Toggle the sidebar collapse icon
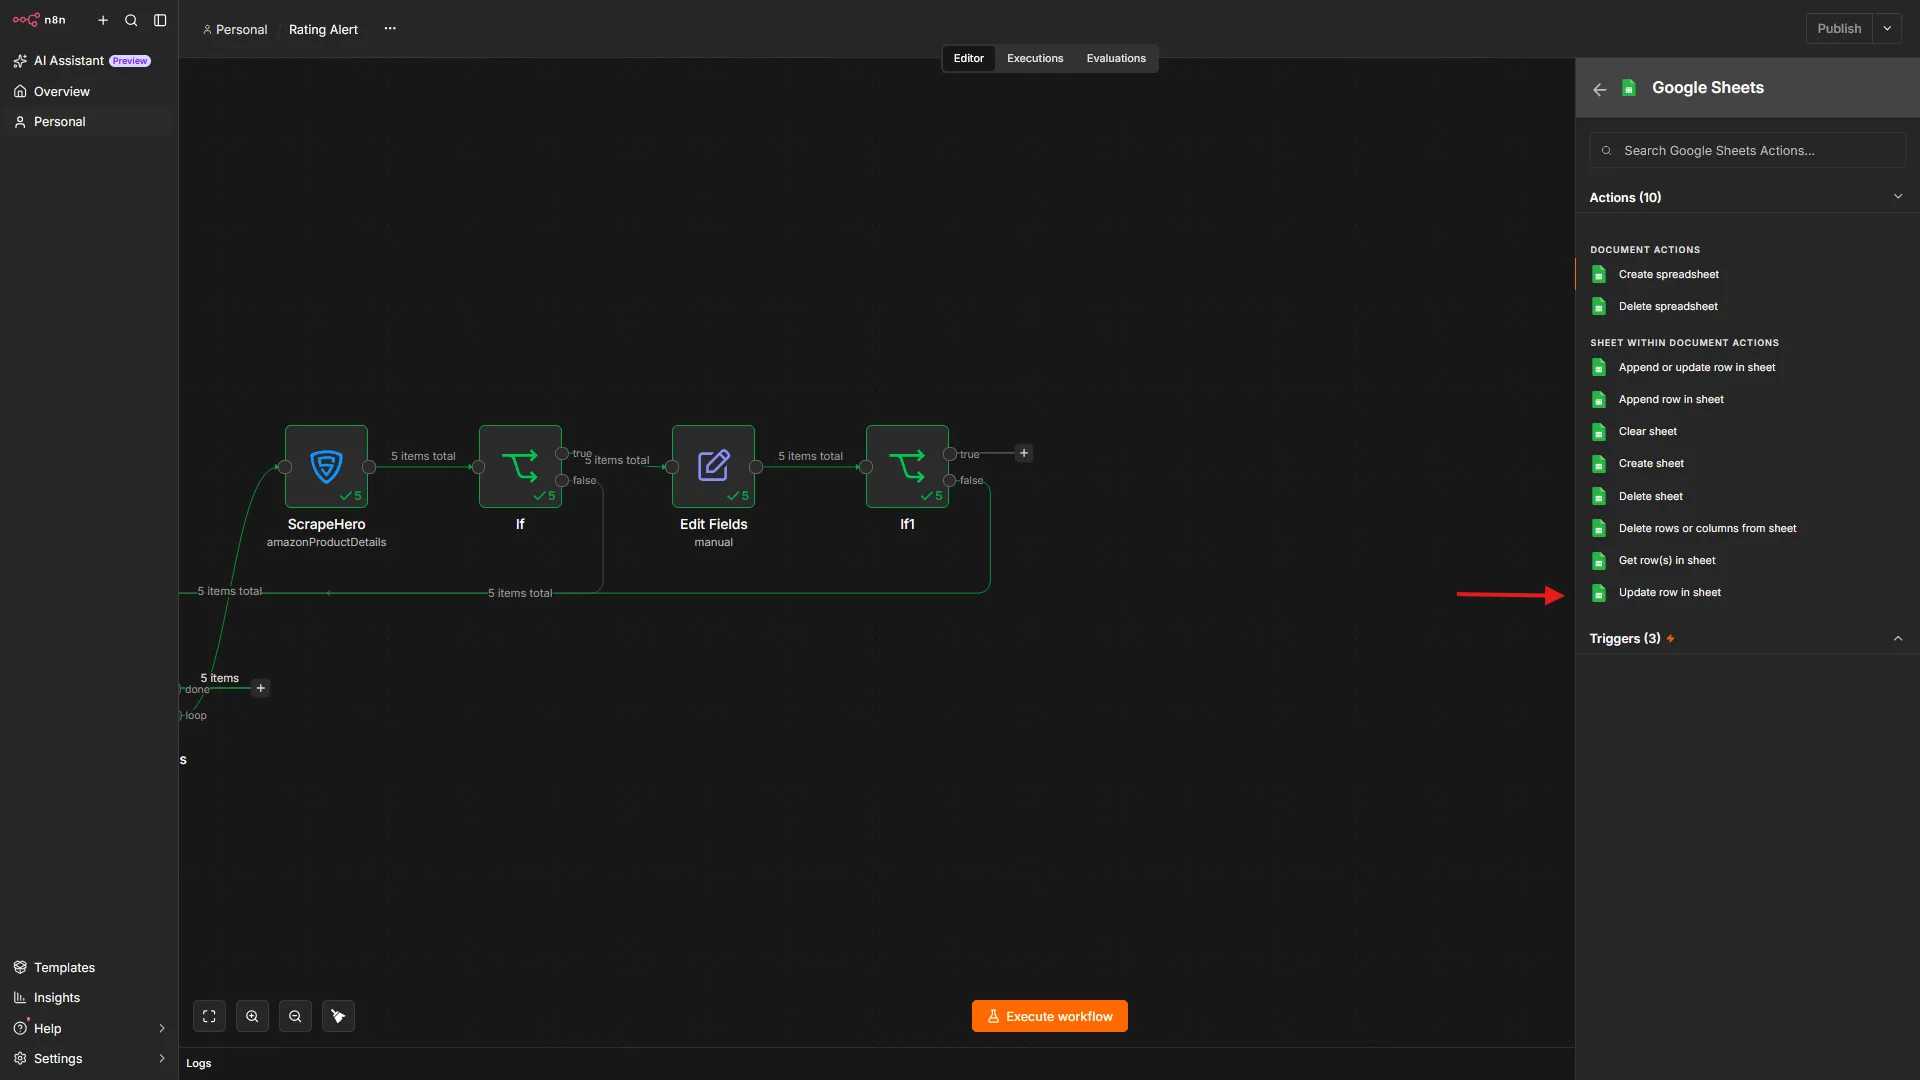The width and height of the screenshot is (1920, 1080). click(x=160, y=20)
